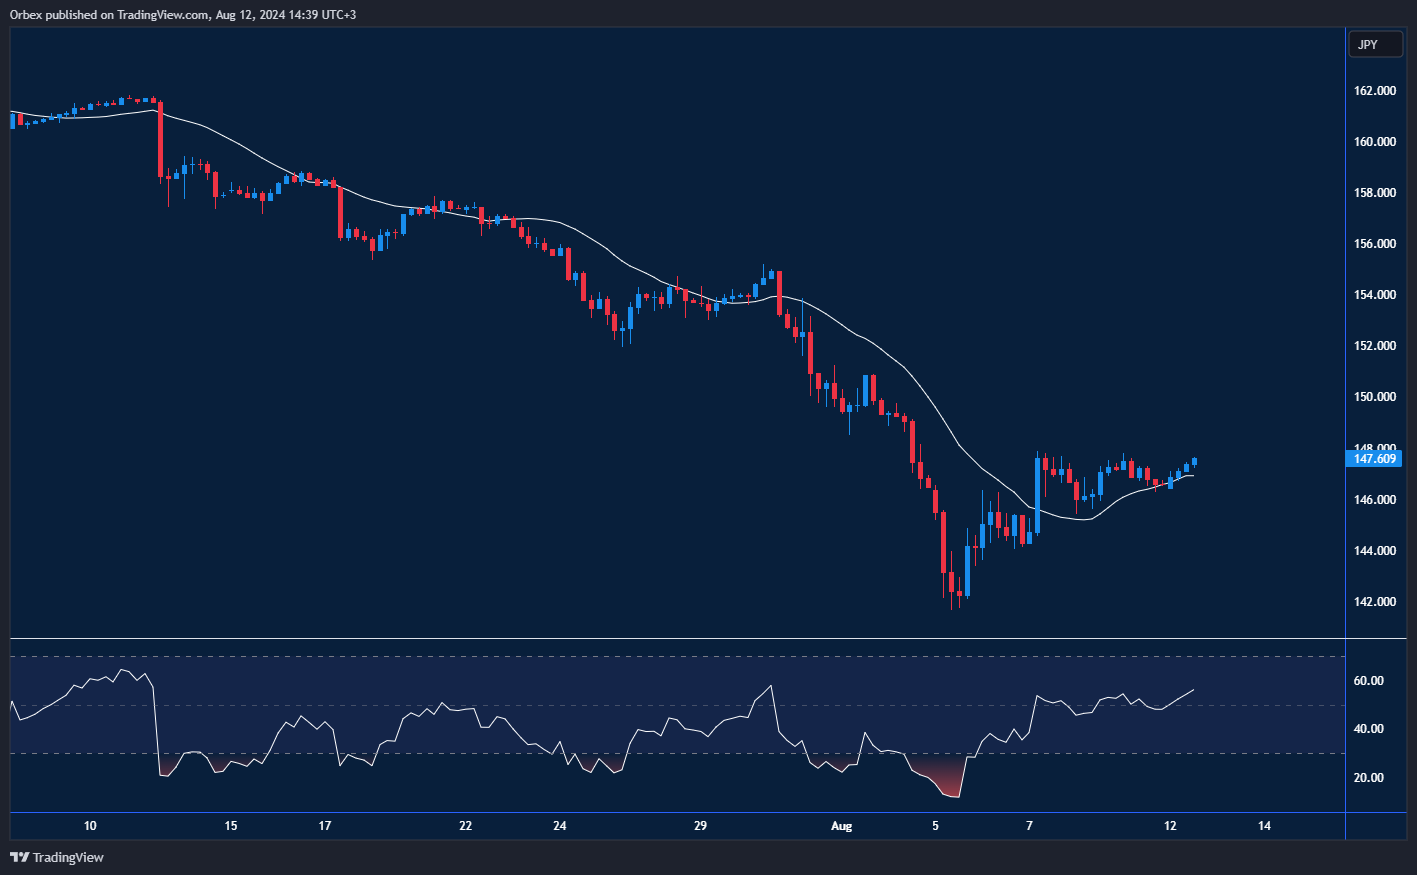Select date label 12 on time axis
1417x875 pixels.
tap(1170, 826)
